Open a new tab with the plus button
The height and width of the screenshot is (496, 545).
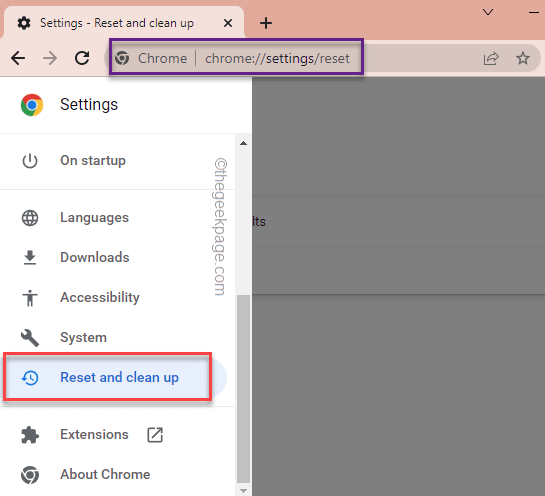click(x=266, y=23)
